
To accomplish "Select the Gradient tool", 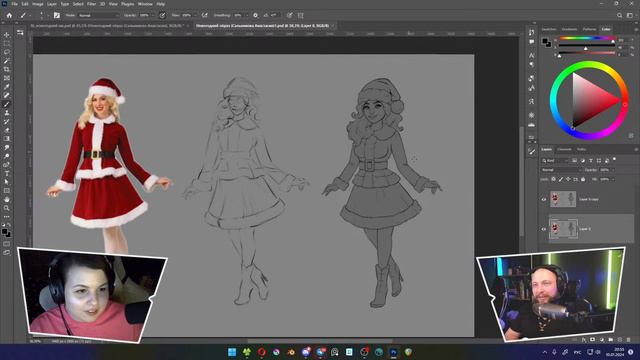I will click(x=7, y=139).
